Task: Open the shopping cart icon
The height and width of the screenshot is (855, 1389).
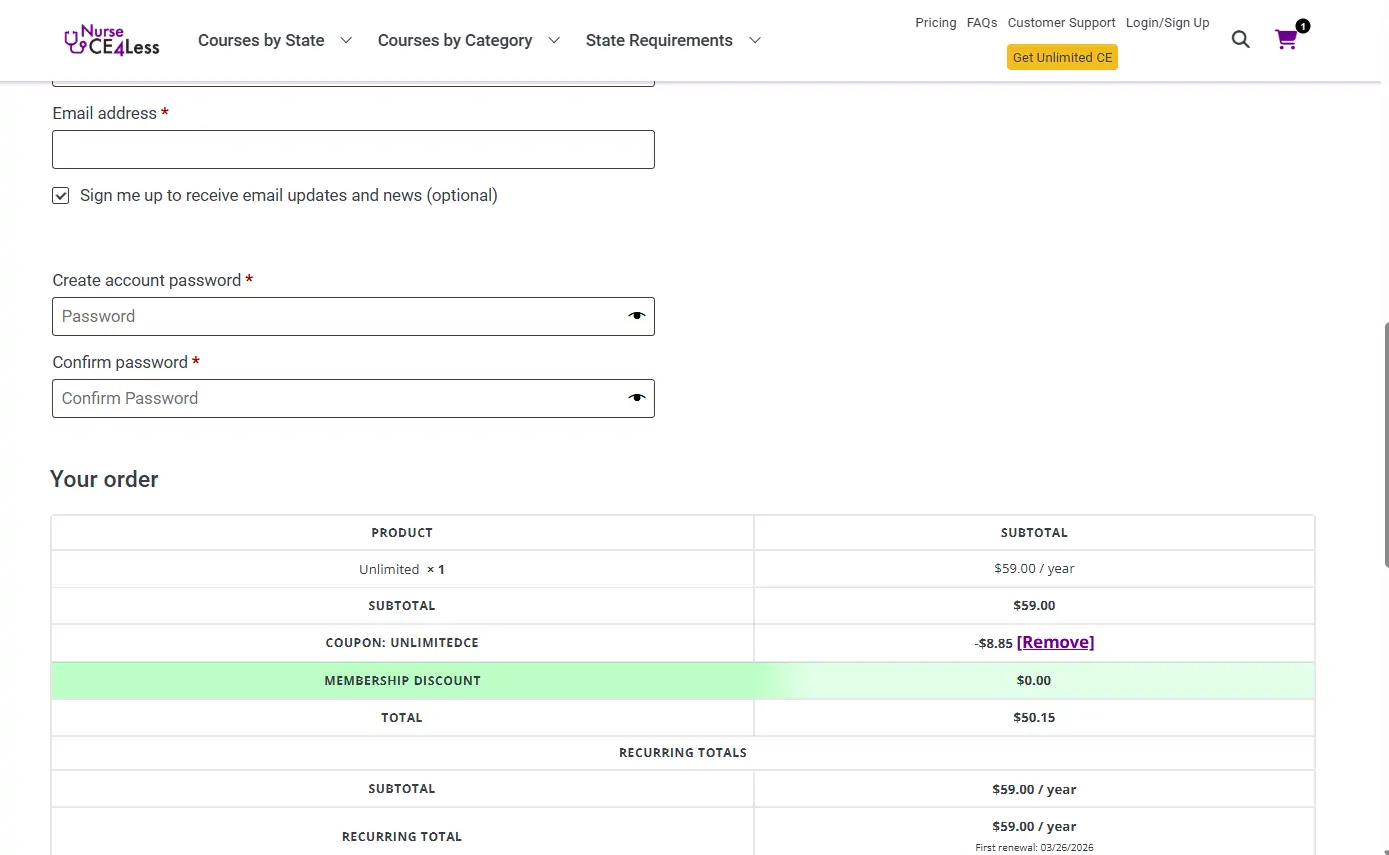Action: (1286, 40)
